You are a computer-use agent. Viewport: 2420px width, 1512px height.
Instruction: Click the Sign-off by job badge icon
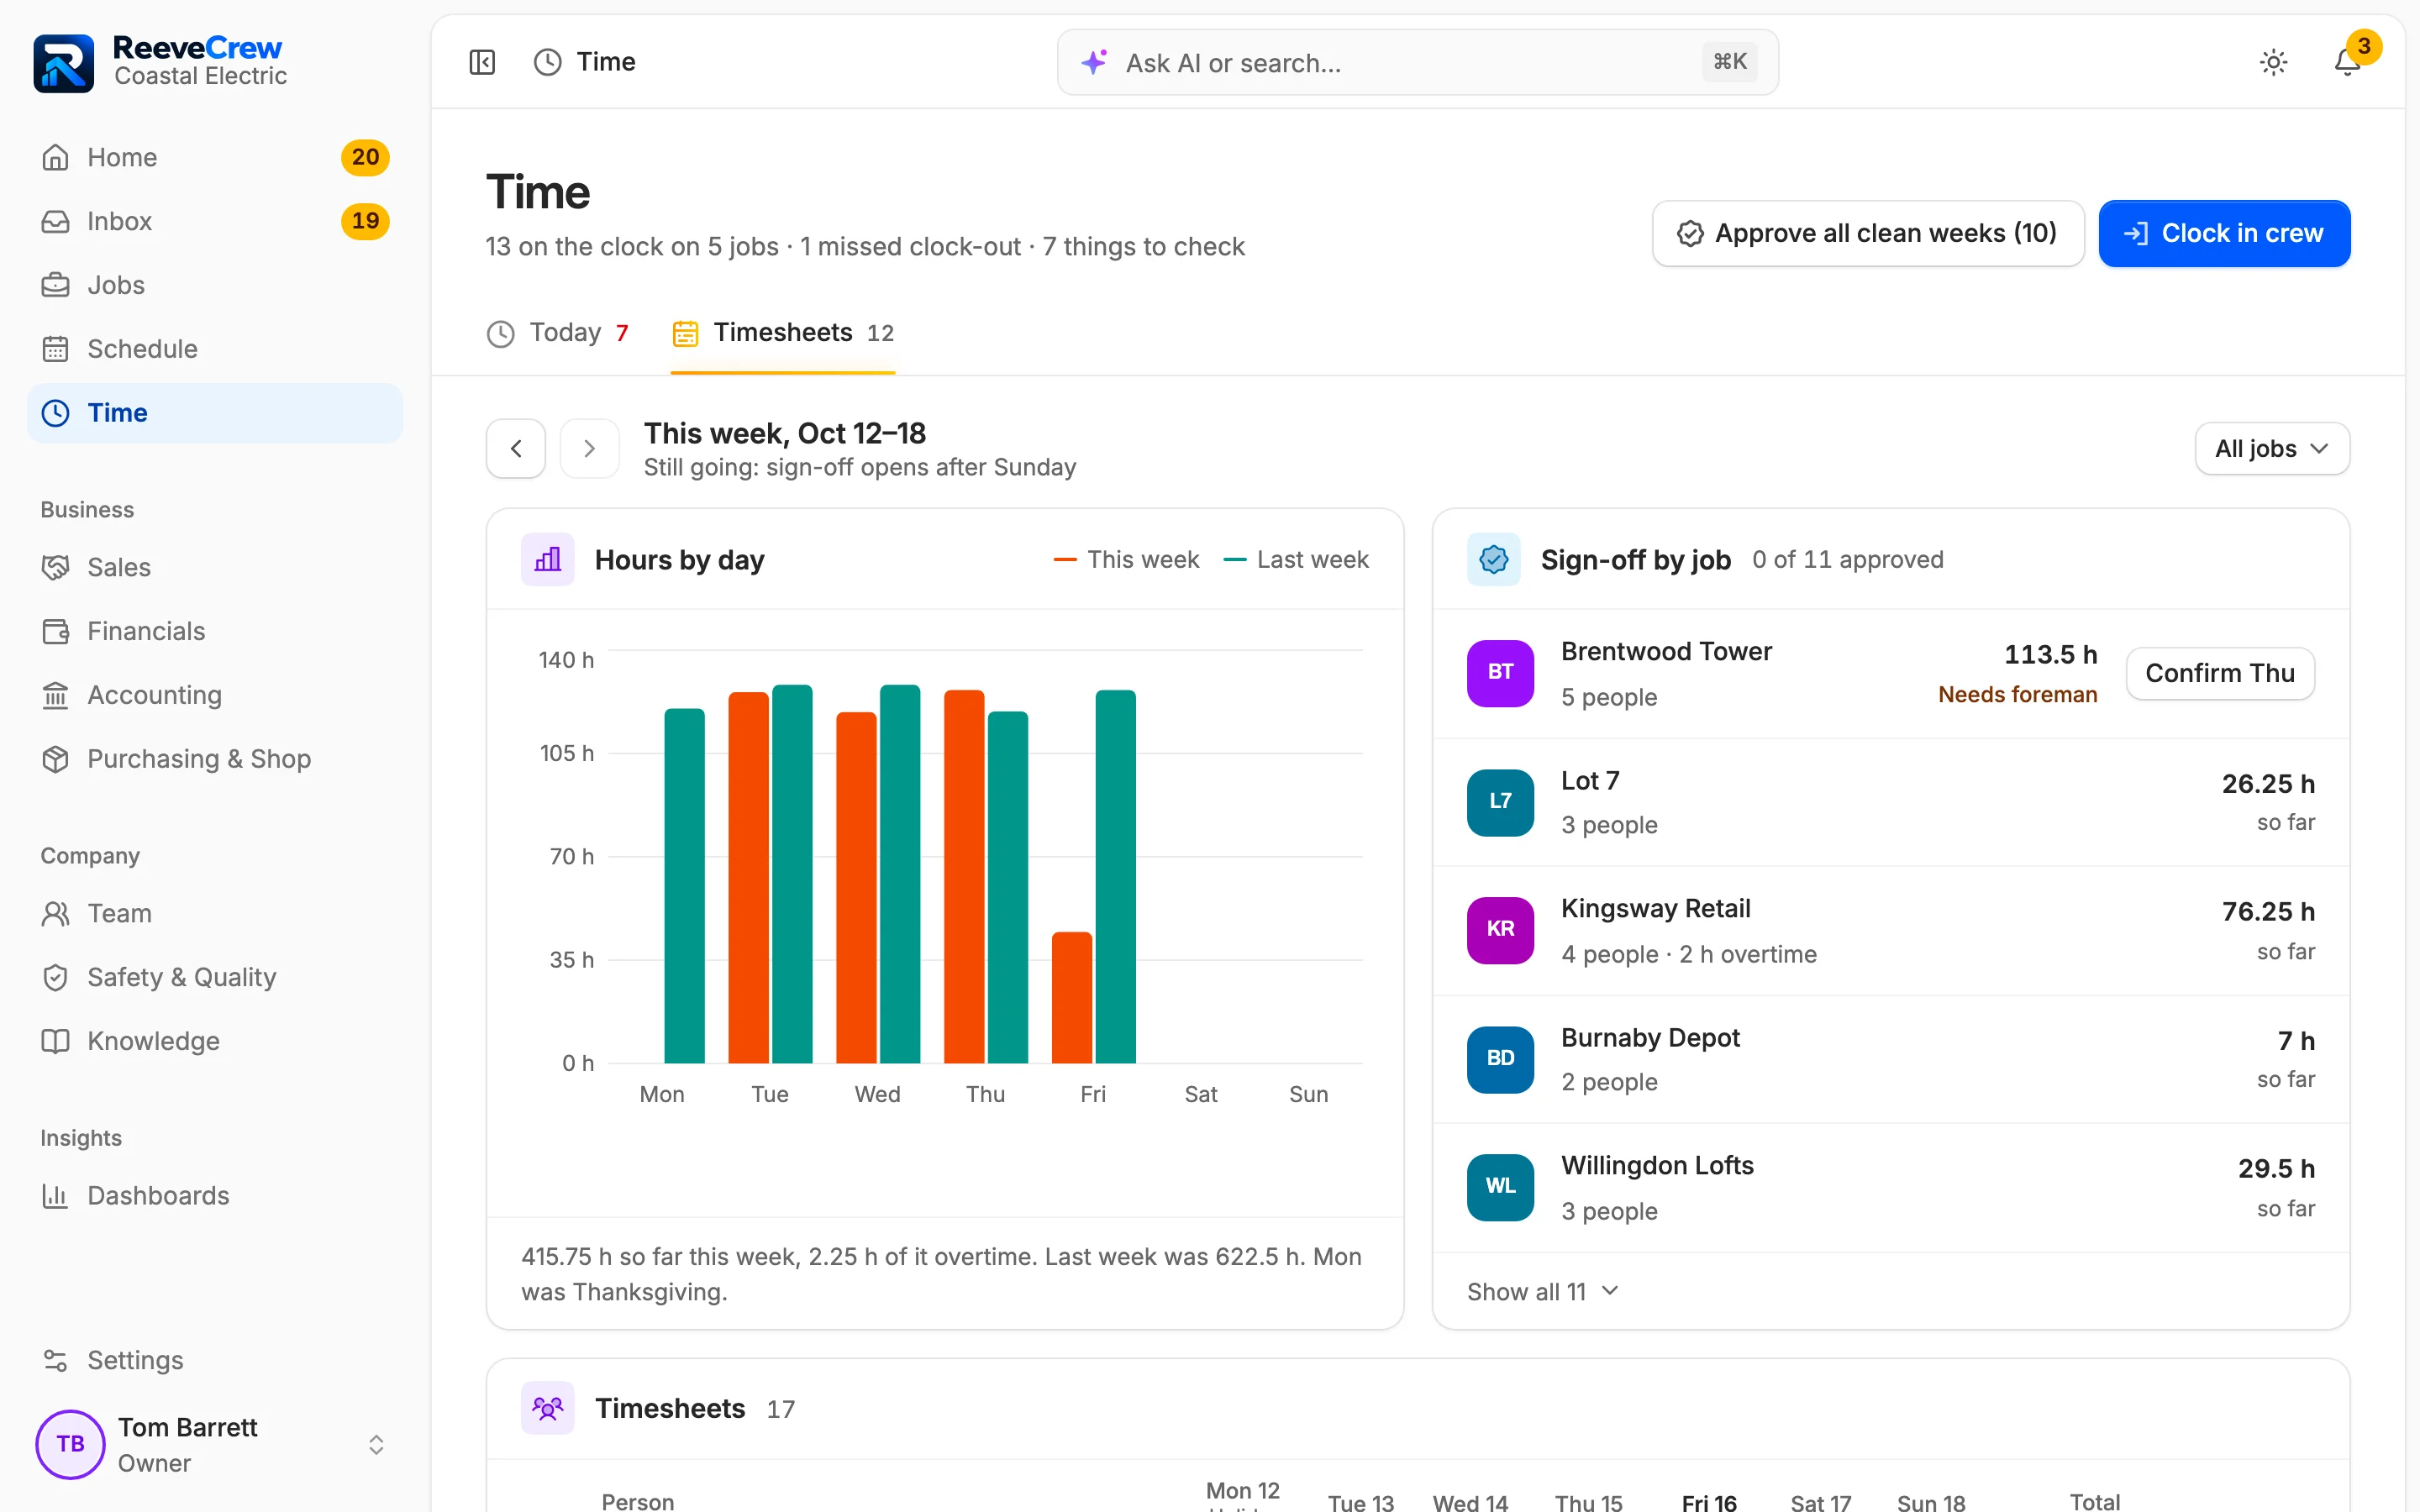(x=1494, y=559)
